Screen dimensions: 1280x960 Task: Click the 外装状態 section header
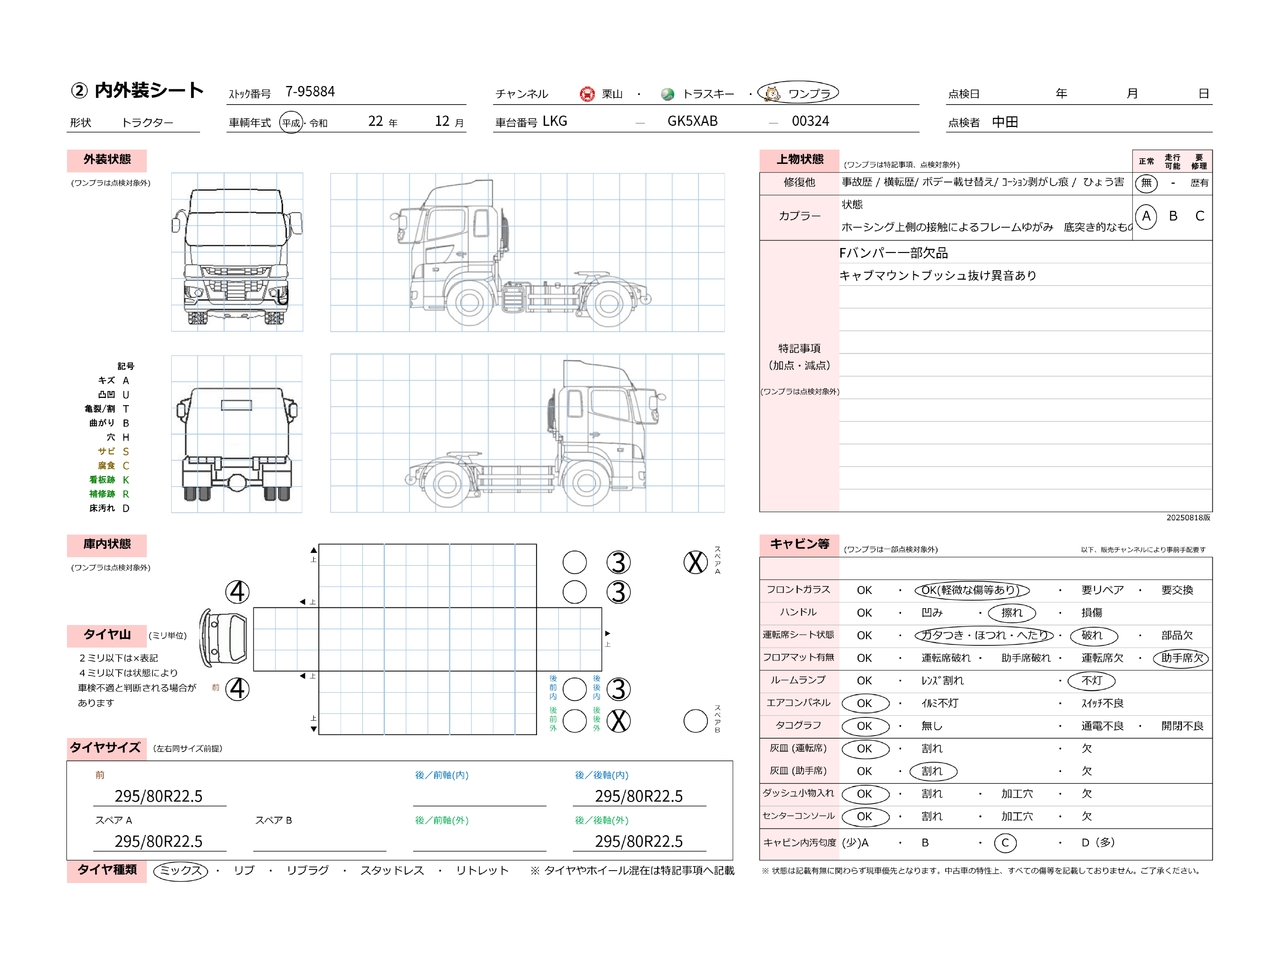(x=107, y=160)
